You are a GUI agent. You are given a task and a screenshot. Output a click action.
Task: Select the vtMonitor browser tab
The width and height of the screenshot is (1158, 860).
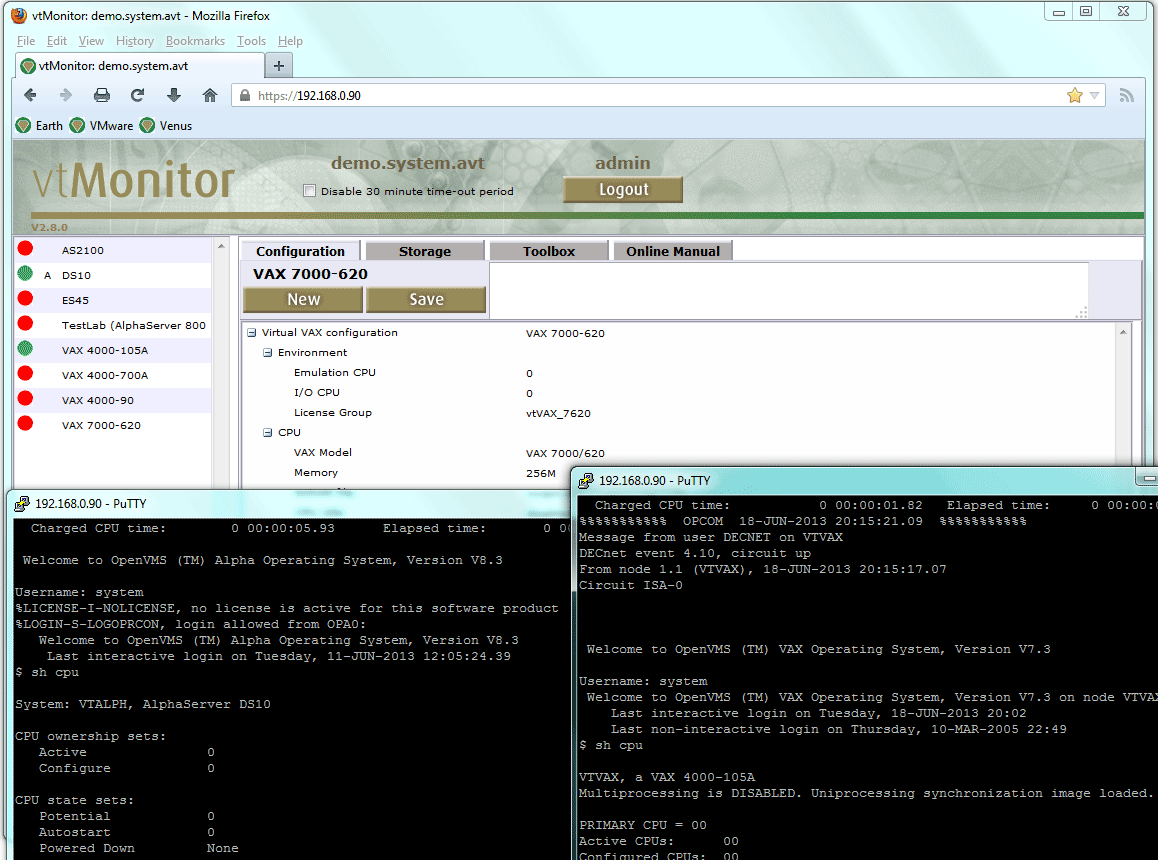coord(140,66)
